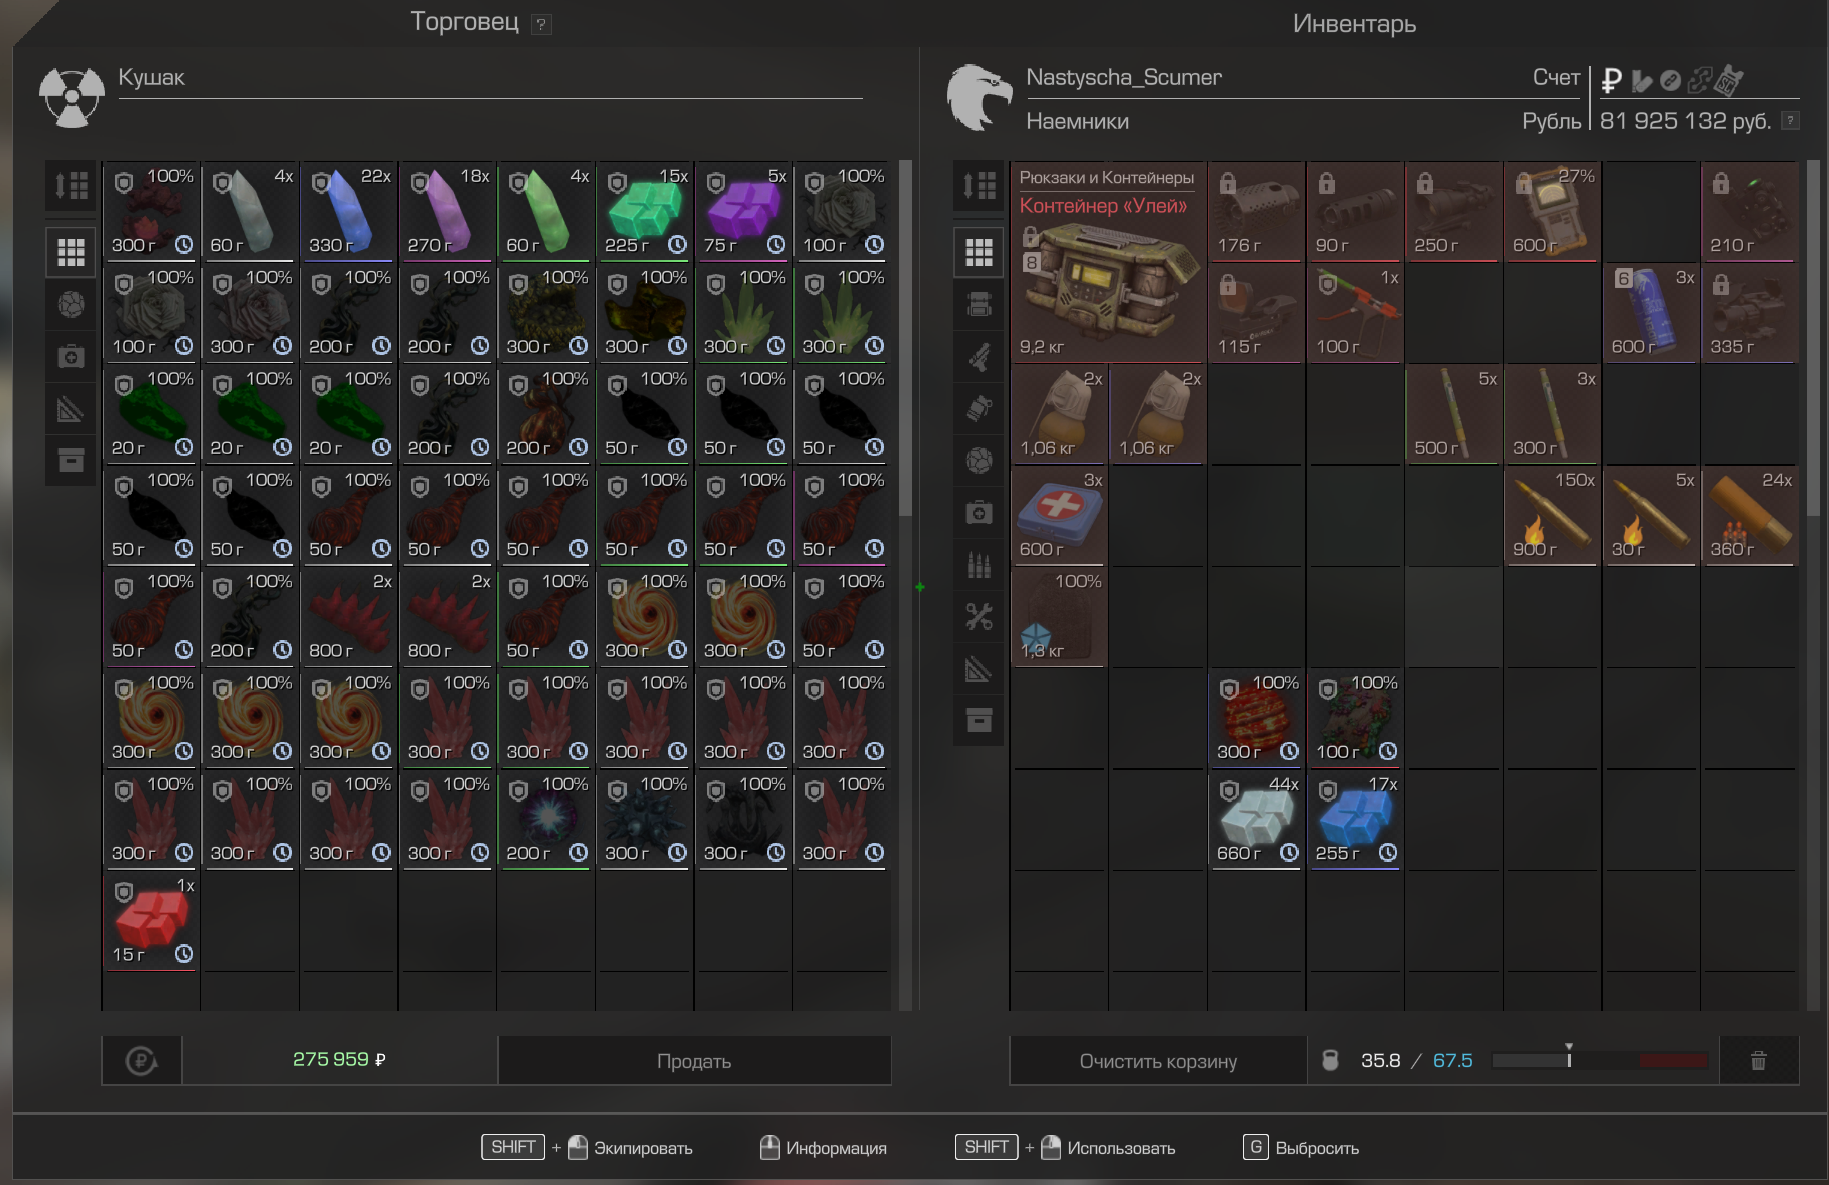
Task: Select white cubes stack 44x 660 г
Action: point(1257,819)
